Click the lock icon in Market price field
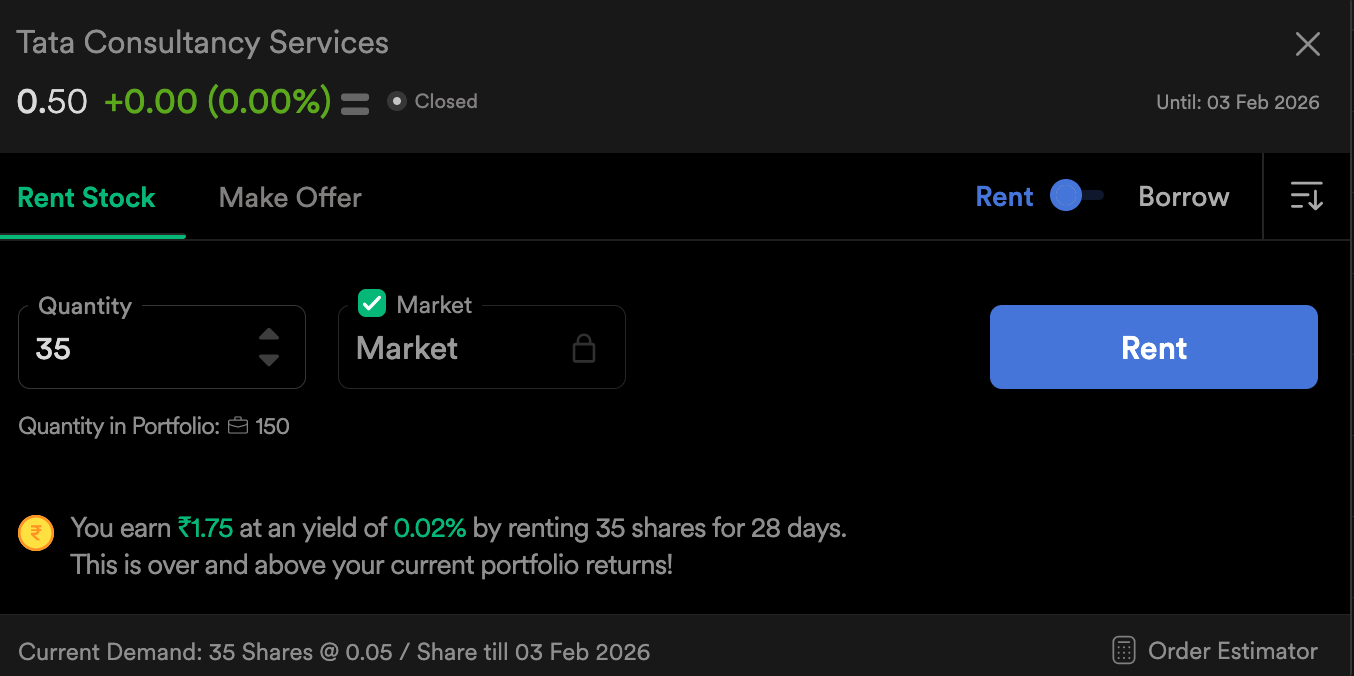This screenshot has width=1354, height=676. click(583, 348)
